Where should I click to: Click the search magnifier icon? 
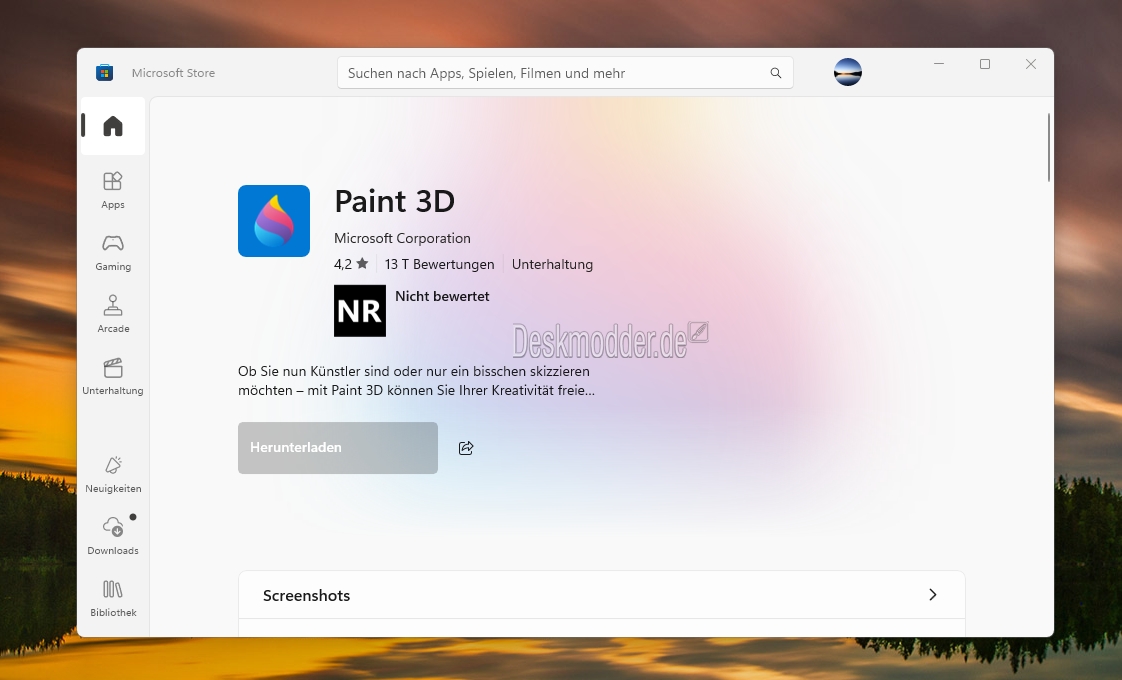click(776, 73)
